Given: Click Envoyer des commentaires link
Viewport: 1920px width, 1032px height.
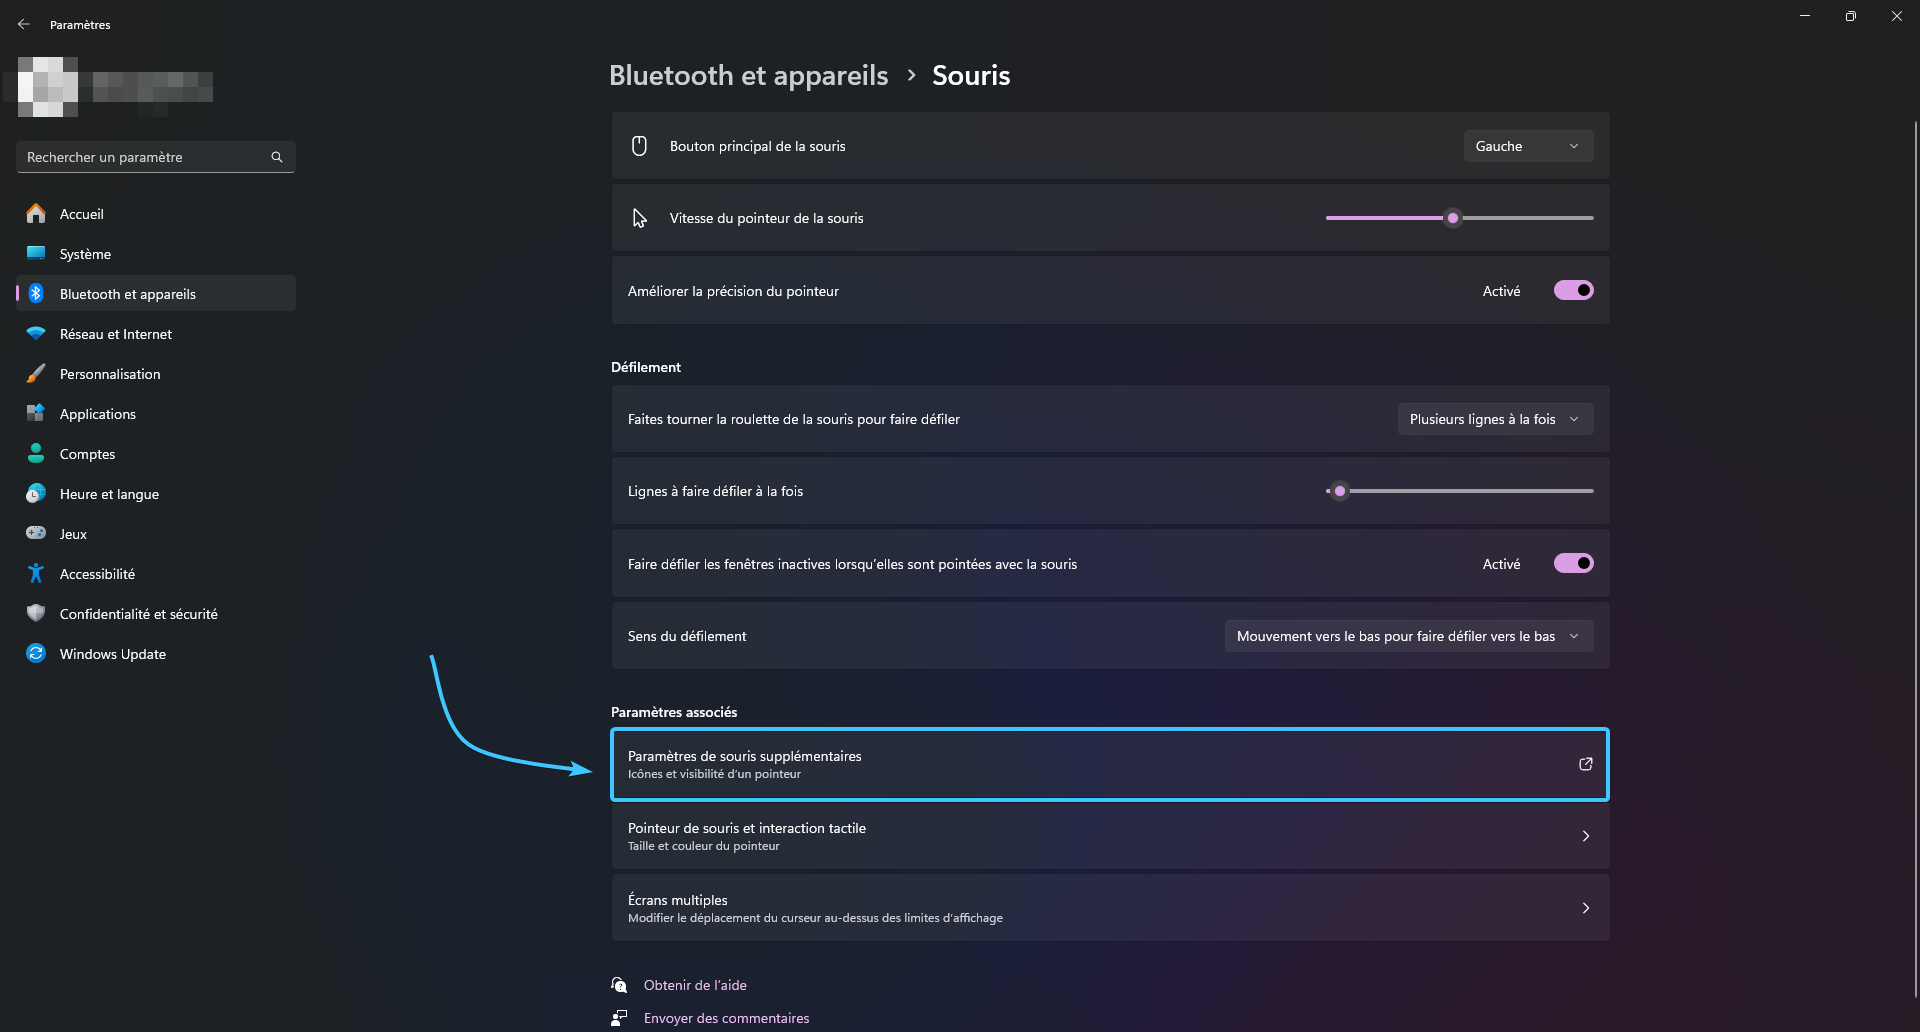Looking at the screenshot, I should pyautogui.click(x=726, y=1018).
